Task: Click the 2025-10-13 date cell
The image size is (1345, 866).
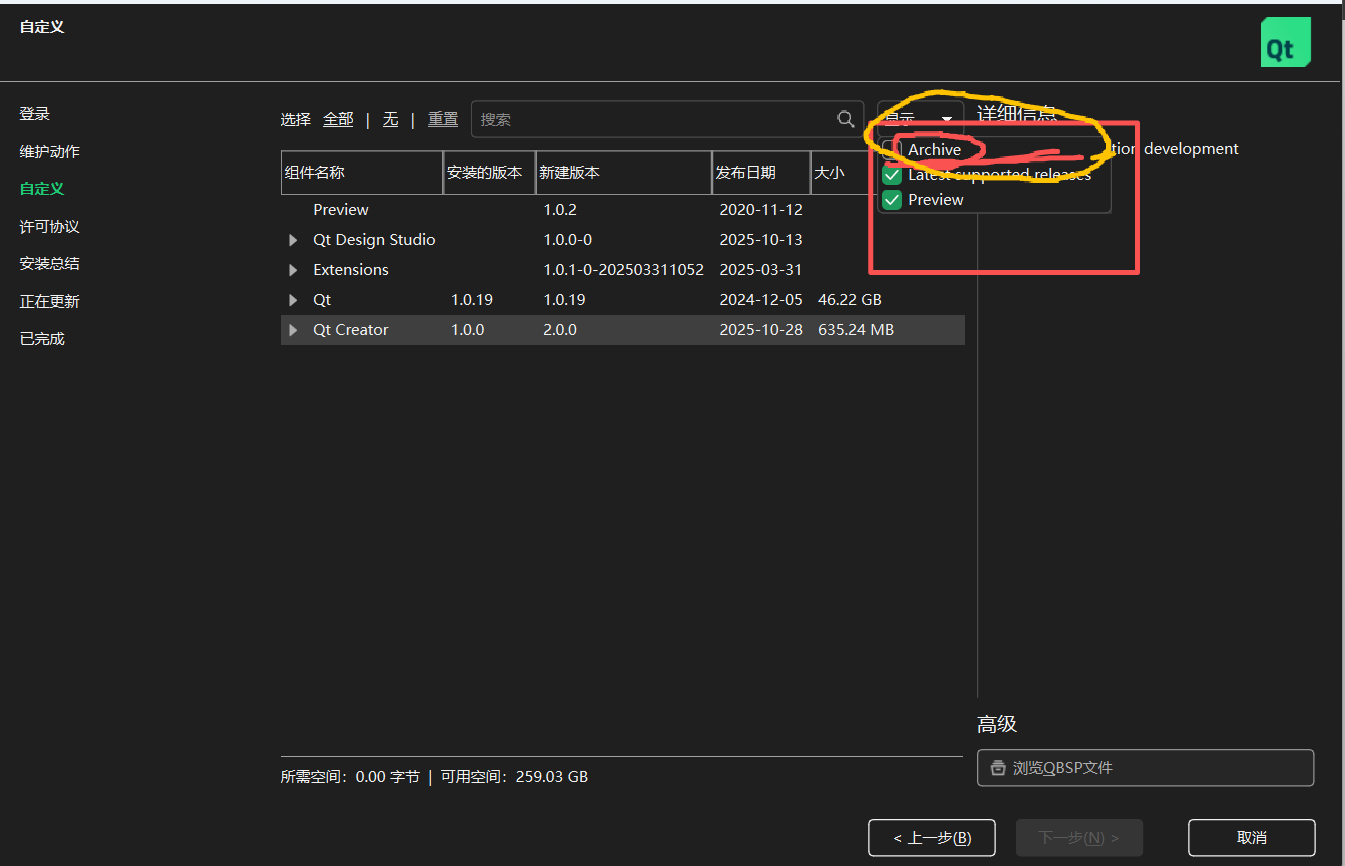Action: click(761, 240)
